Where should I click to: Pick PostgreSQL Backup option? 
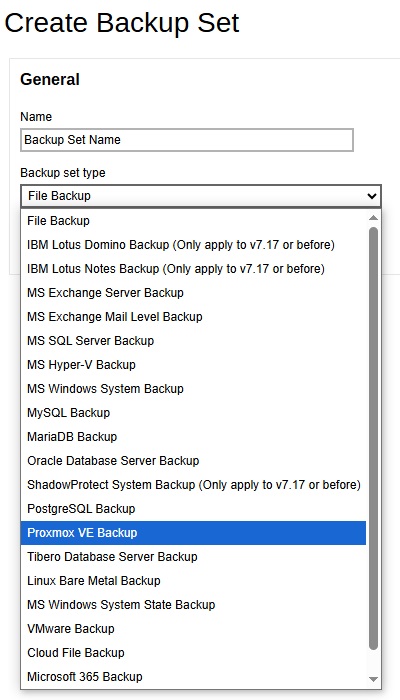193,509
